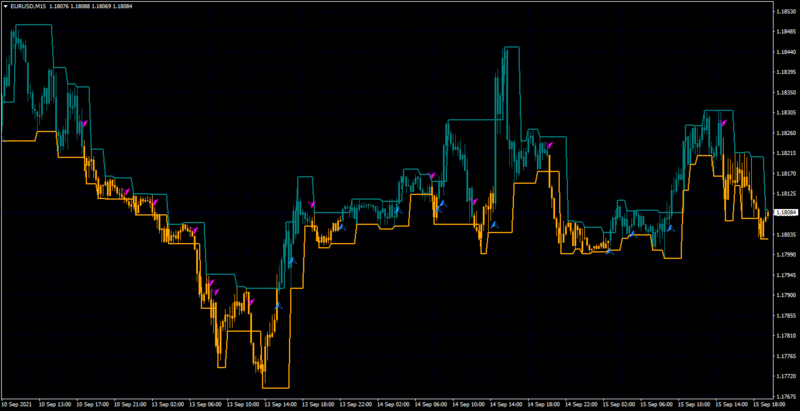800x411 pixels.
Task: Click the 14 Sep 14:00 time label
Action: [x=508, y=404]
